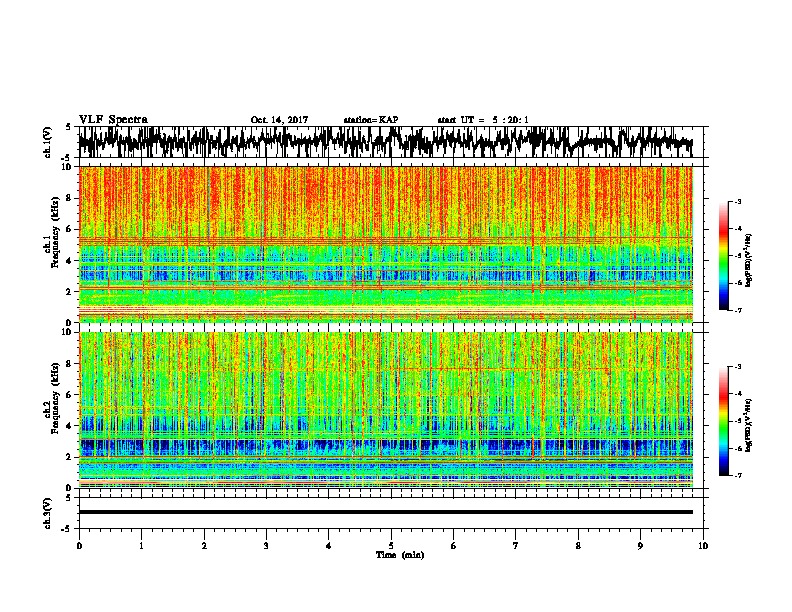792x612 pixels.
Task: Select the date text "Oct. 14, 2017"
Action: tap(279, 120)
